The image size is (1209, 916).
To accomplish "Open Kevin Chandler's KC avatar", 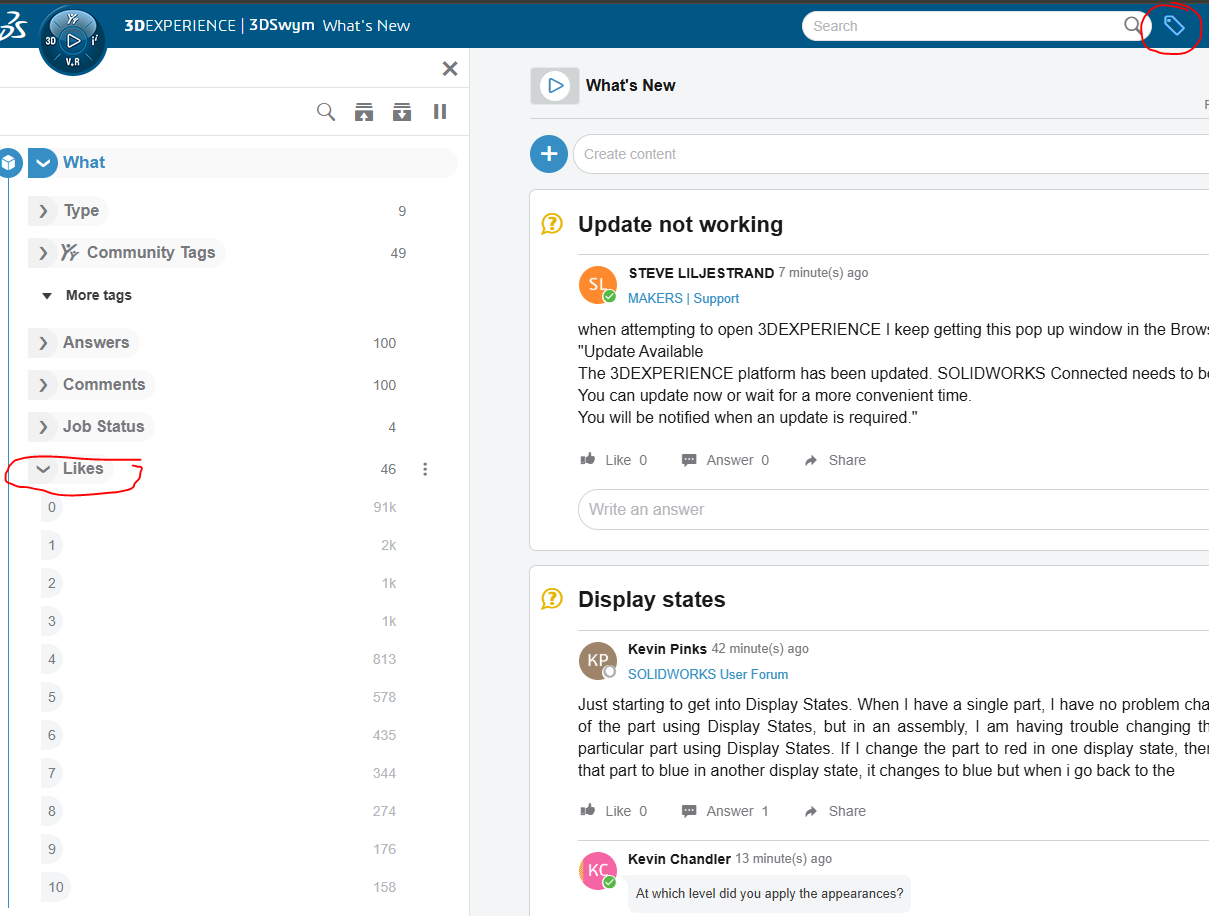I will (597, 870).
